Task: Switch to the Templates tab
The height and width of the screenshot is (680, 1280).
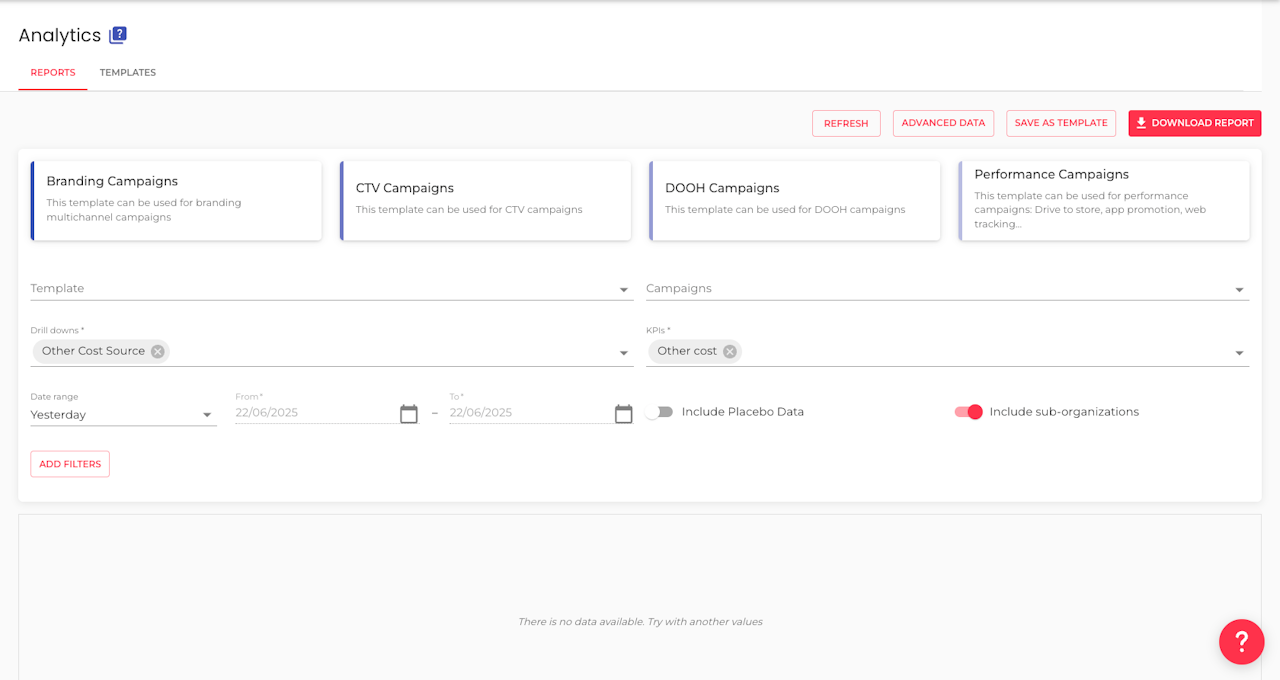Action: [128, 73]
